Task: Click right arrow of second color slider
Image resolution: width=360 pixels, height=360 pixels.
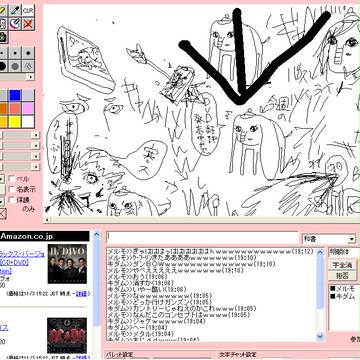Action: 36,146
